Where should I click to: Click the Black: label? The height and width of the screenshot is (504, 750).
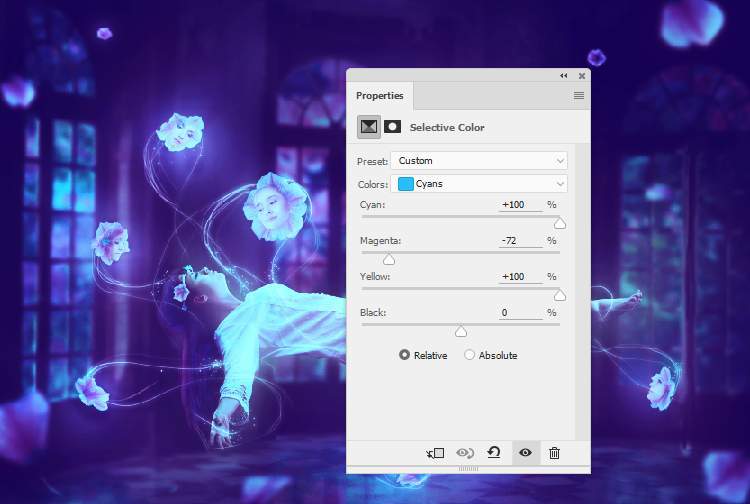click(373, 313)
